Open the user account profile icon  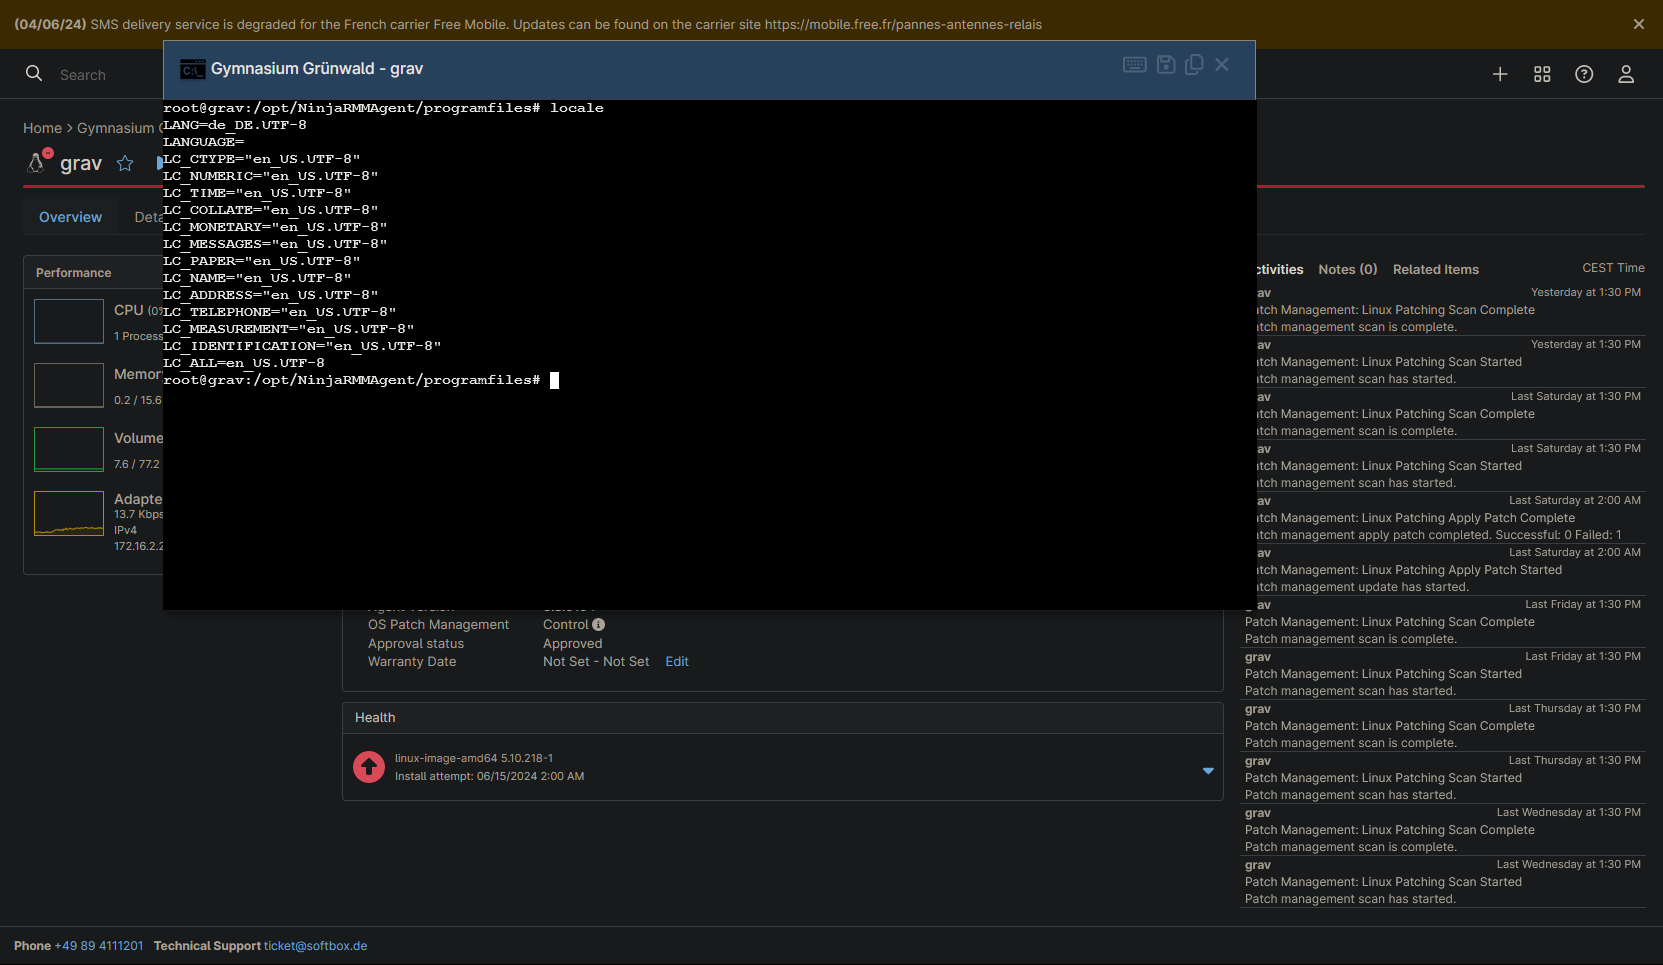pos(1626,74)
